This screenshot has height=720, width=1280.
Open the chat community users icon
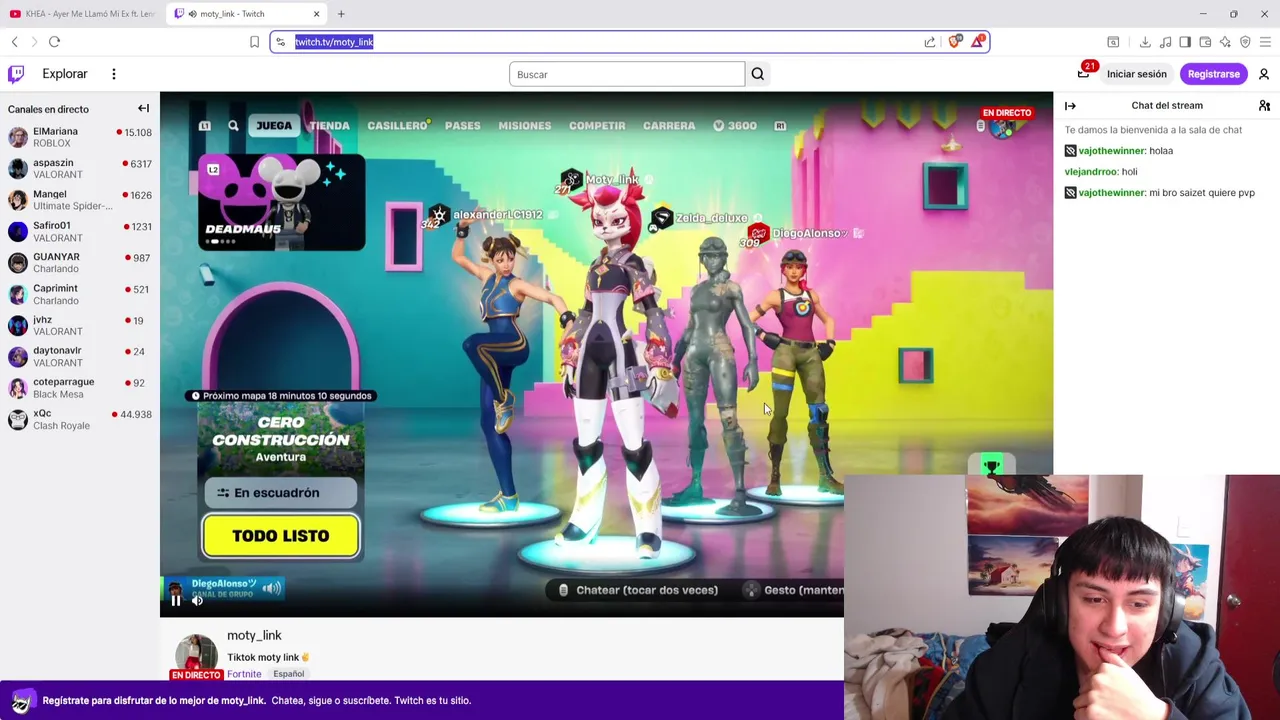(1264, 105)
